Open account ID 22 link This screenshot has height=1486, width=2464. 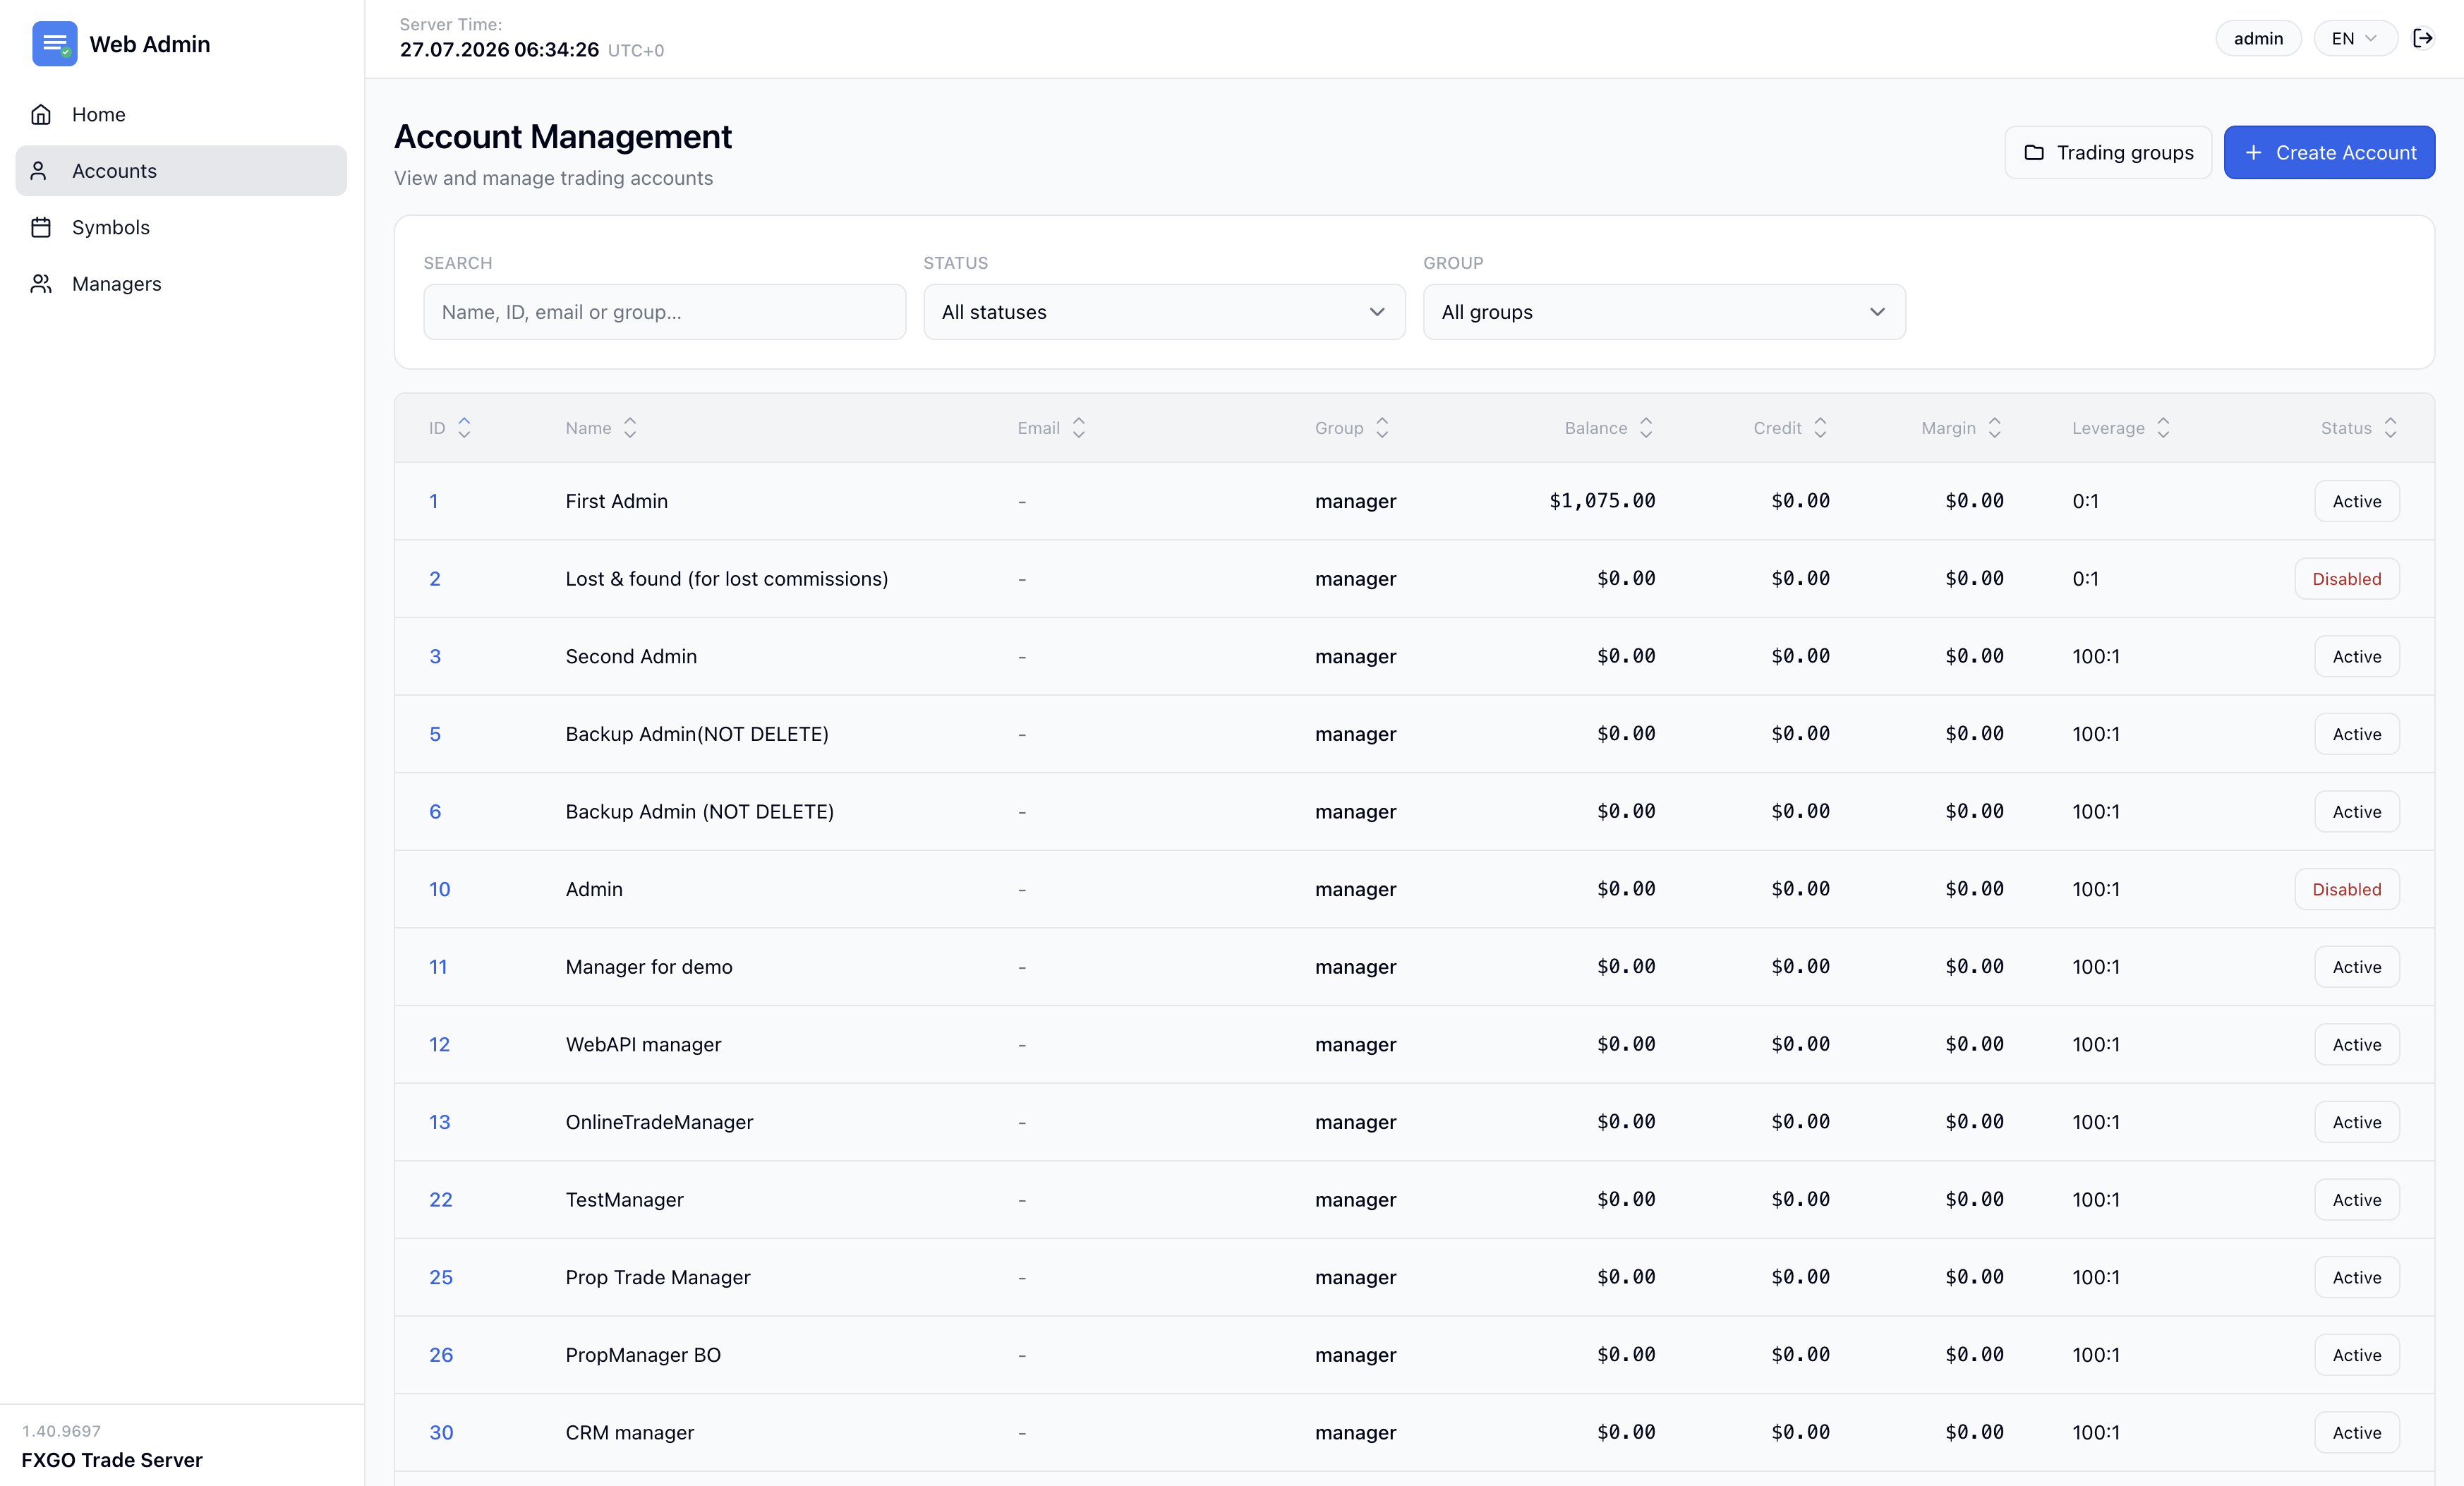441,1200
